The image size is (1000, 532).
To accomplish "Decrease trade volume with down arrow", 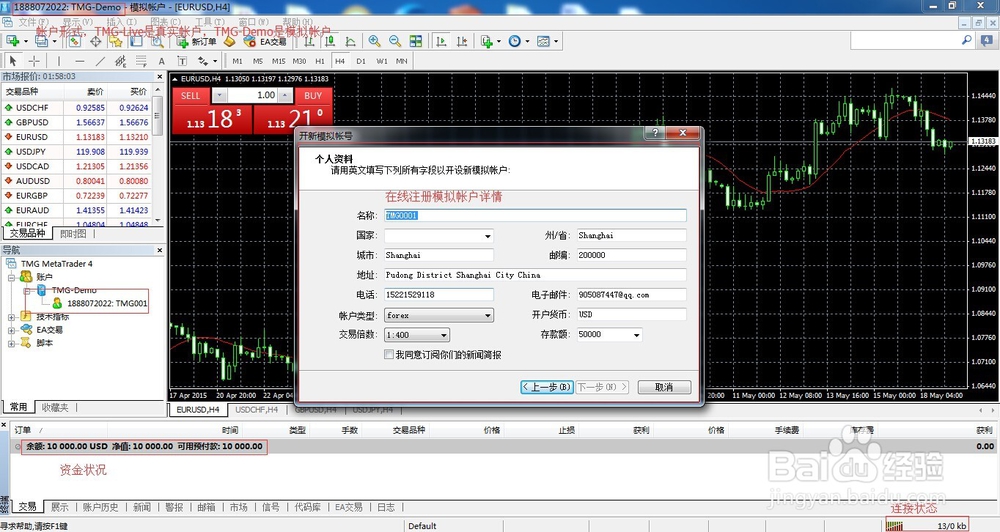I will (x=219, y=95).
